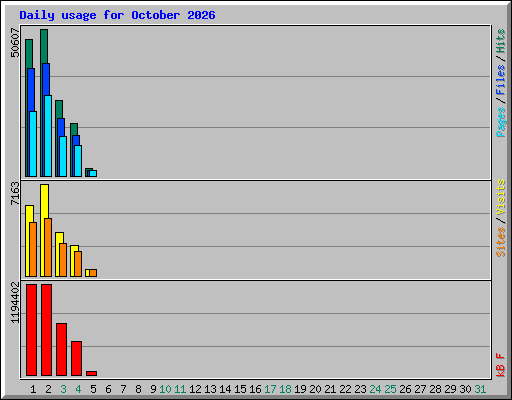Click day 7 on the date axis
Viewport: 512px width, 400px height.
coord(123,389)
